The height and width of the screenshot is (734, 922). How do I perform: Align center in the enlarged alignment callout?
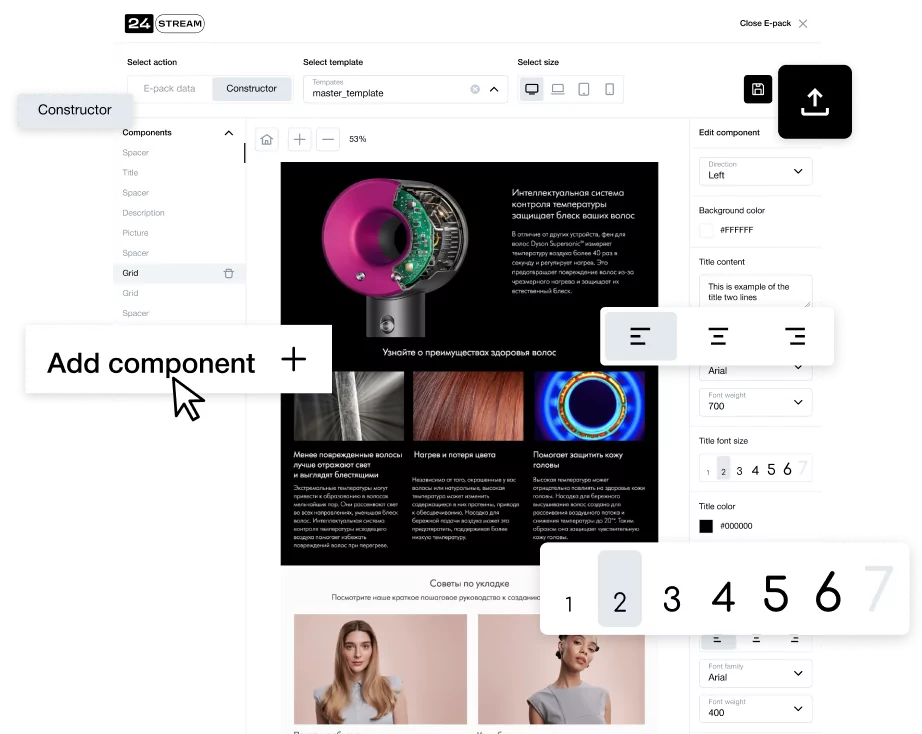click(x=718, y=336)
